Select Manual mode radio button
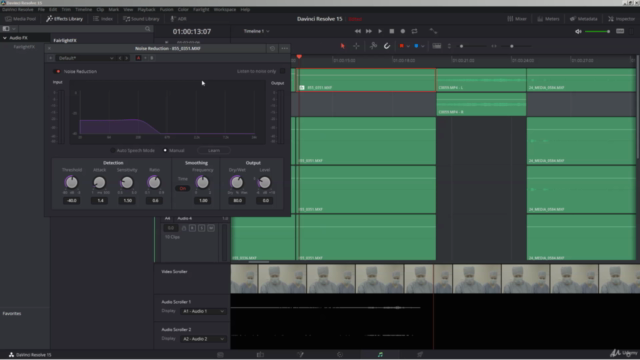This screenshot has height=360, width=640. (165, 150)
